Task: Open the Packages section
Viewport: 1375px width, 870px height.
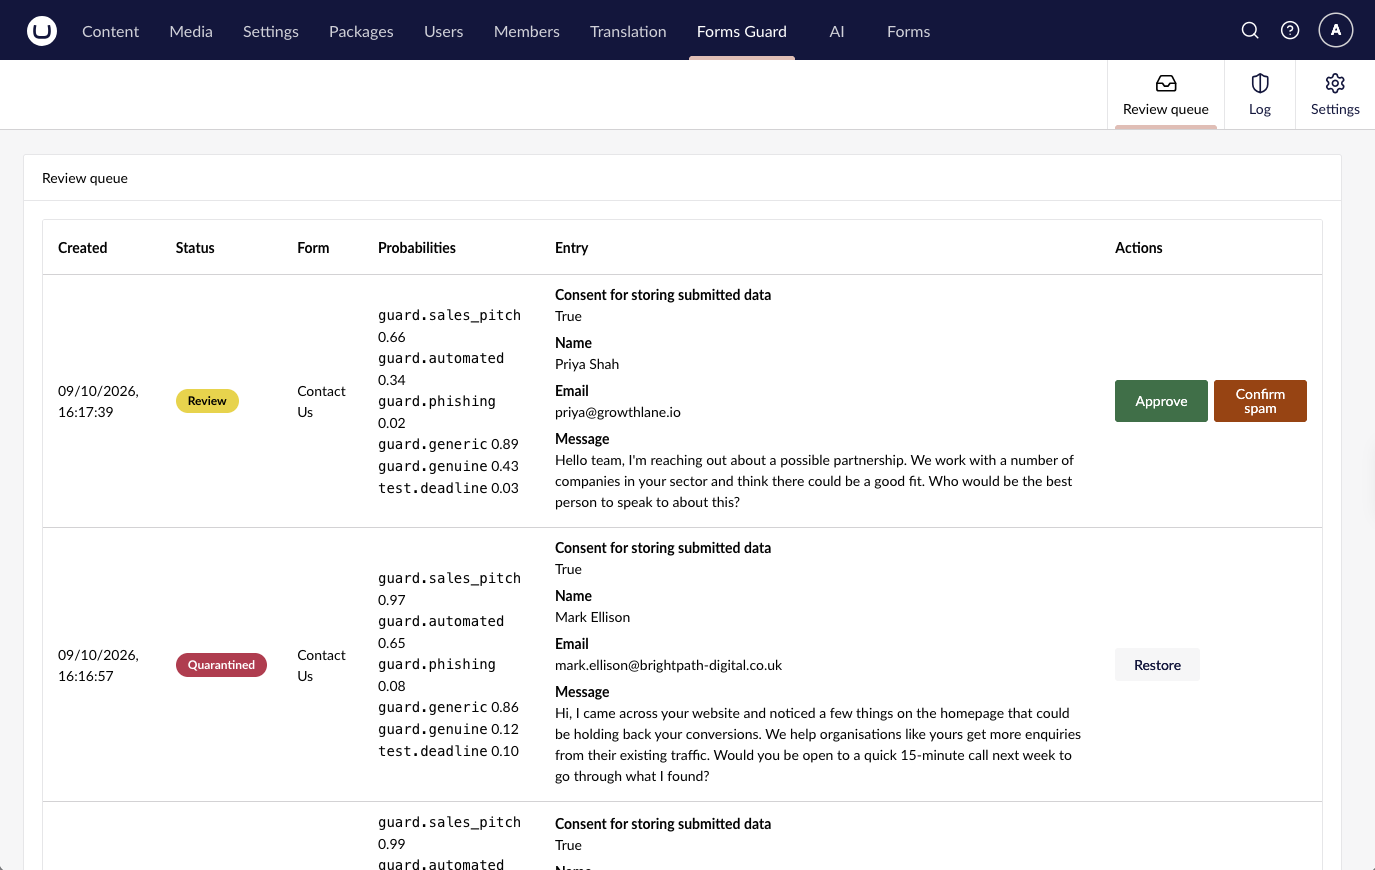Action: pyautogui.click(x=361, y=31)
